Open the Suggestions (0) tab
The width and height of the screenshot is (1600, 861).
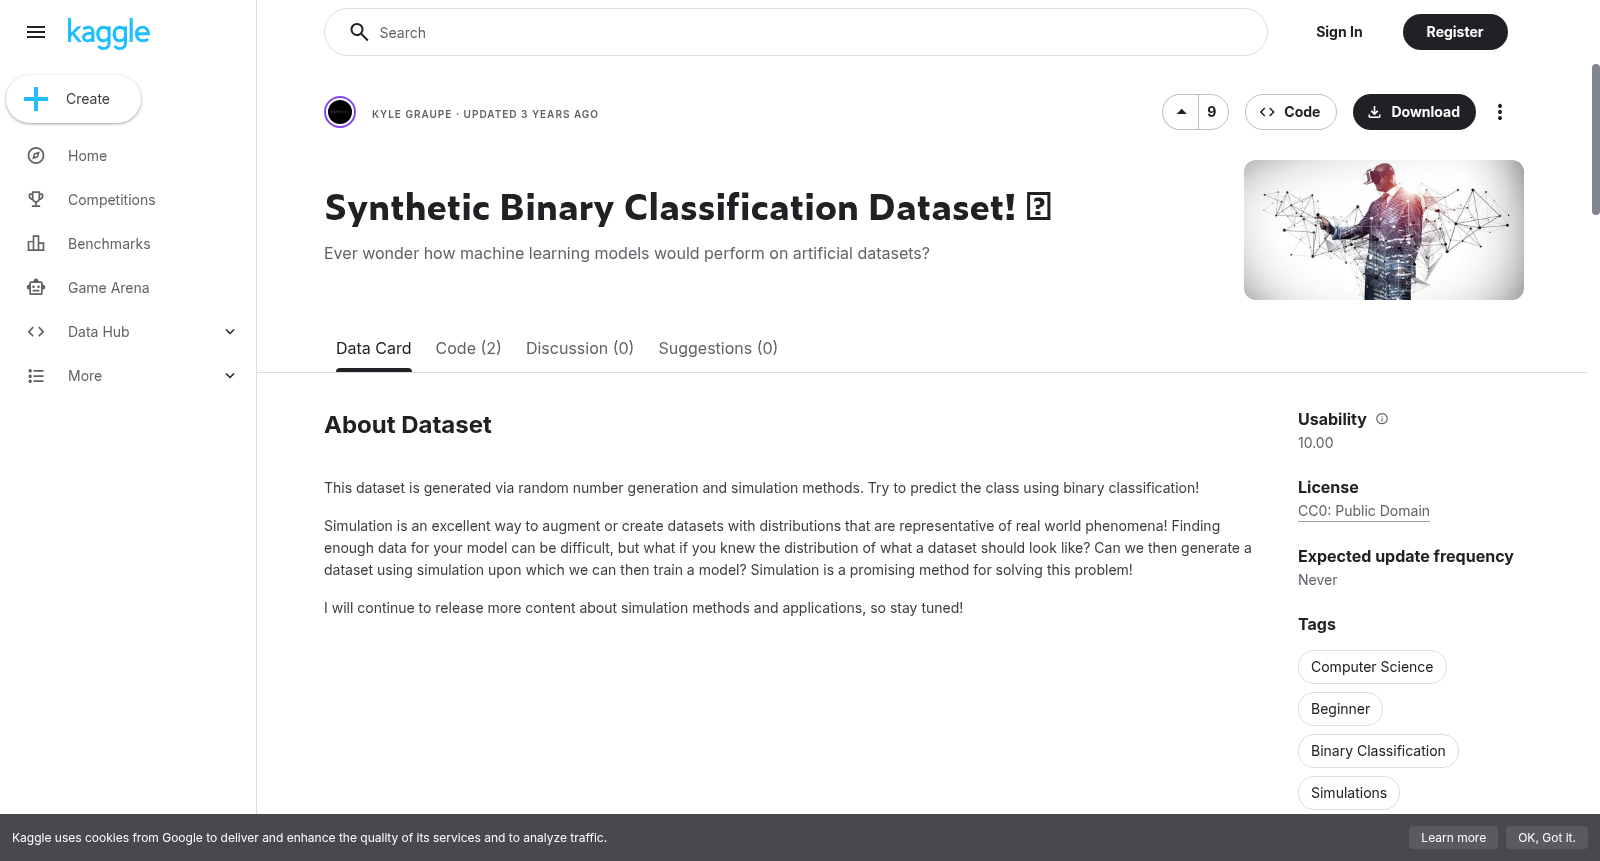click(718, 348)
